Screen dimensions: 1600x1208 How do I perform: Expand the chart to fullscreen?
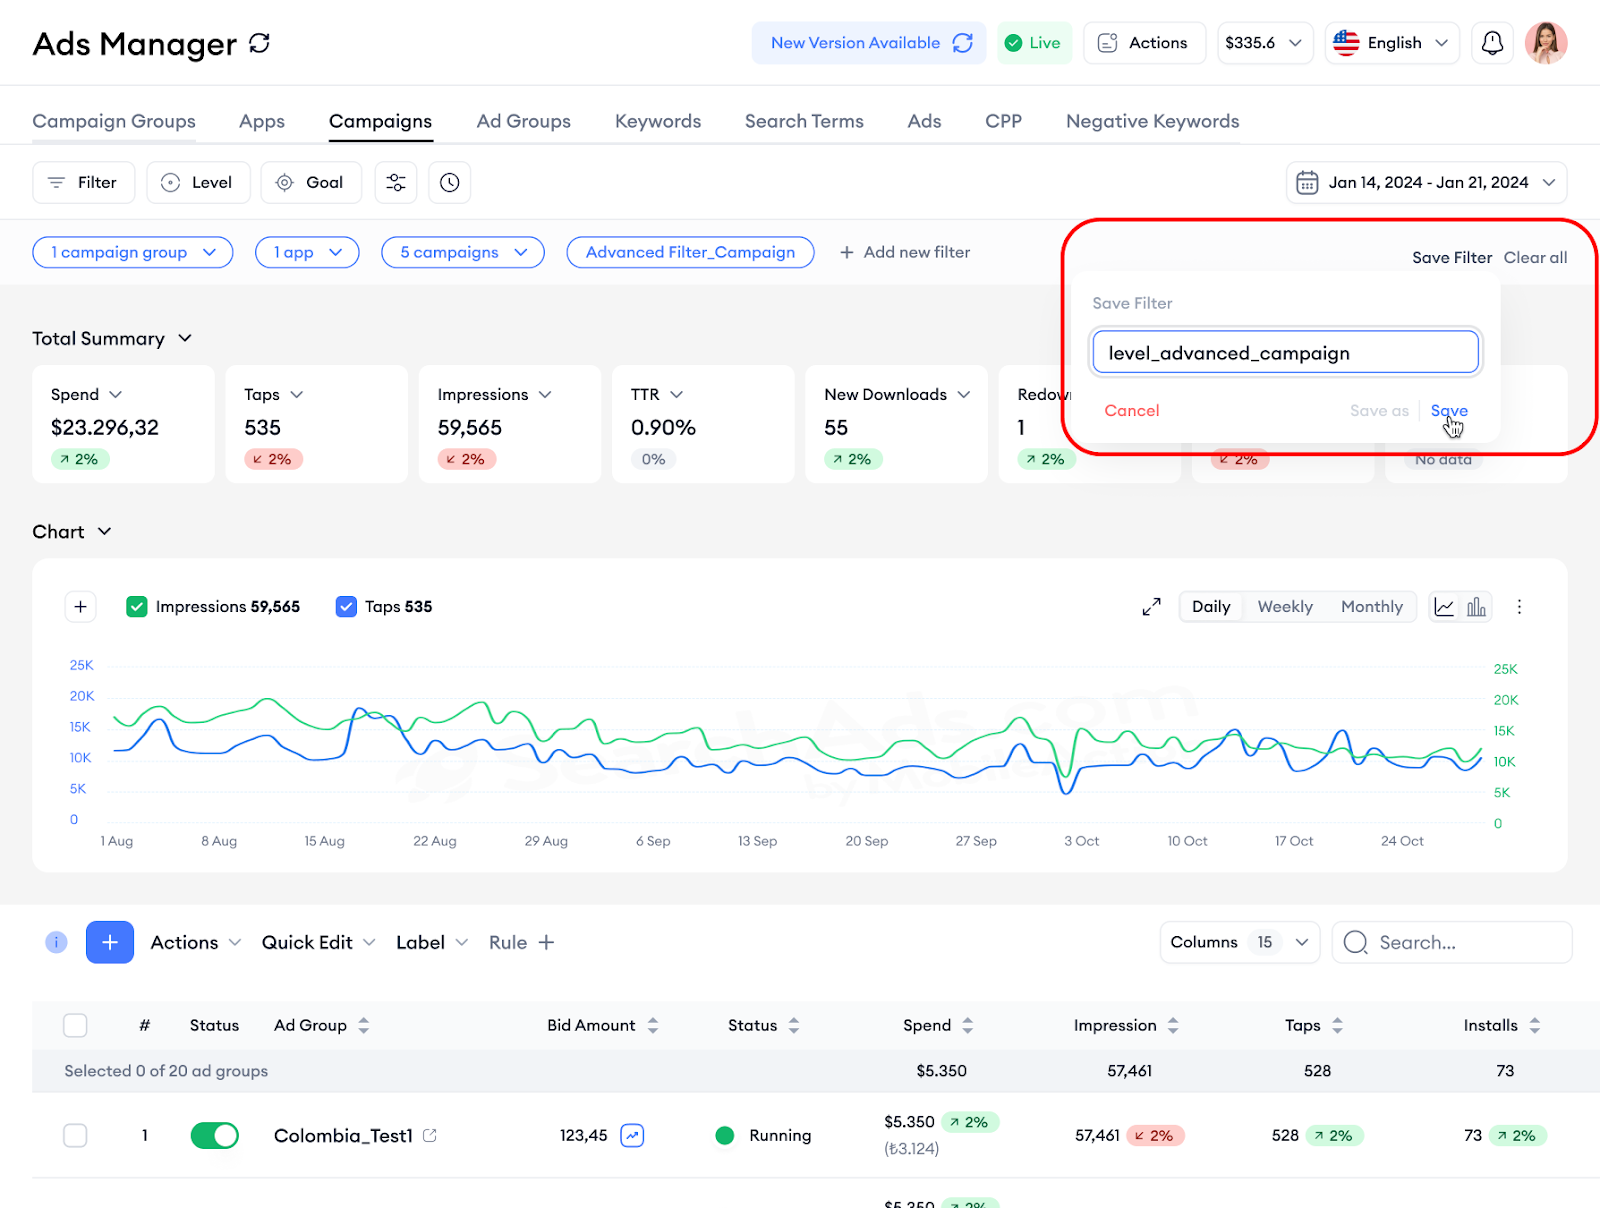[x=1152, y=607]
